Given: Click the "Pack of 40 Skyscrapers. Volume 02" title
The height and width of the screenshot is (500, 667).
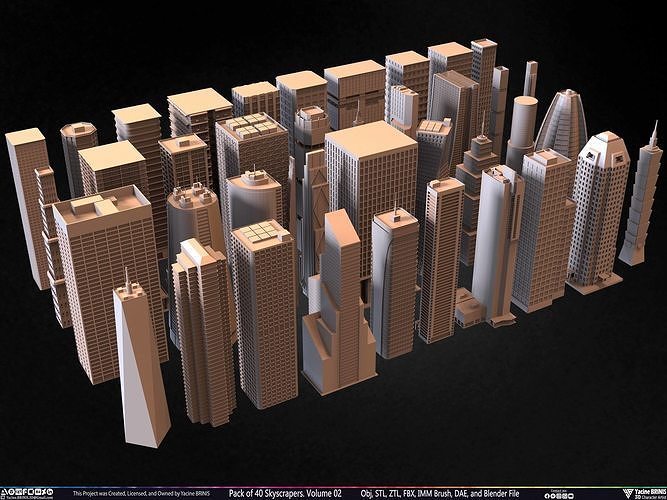Looking at the screenshot, I should [x=285, y=494].
